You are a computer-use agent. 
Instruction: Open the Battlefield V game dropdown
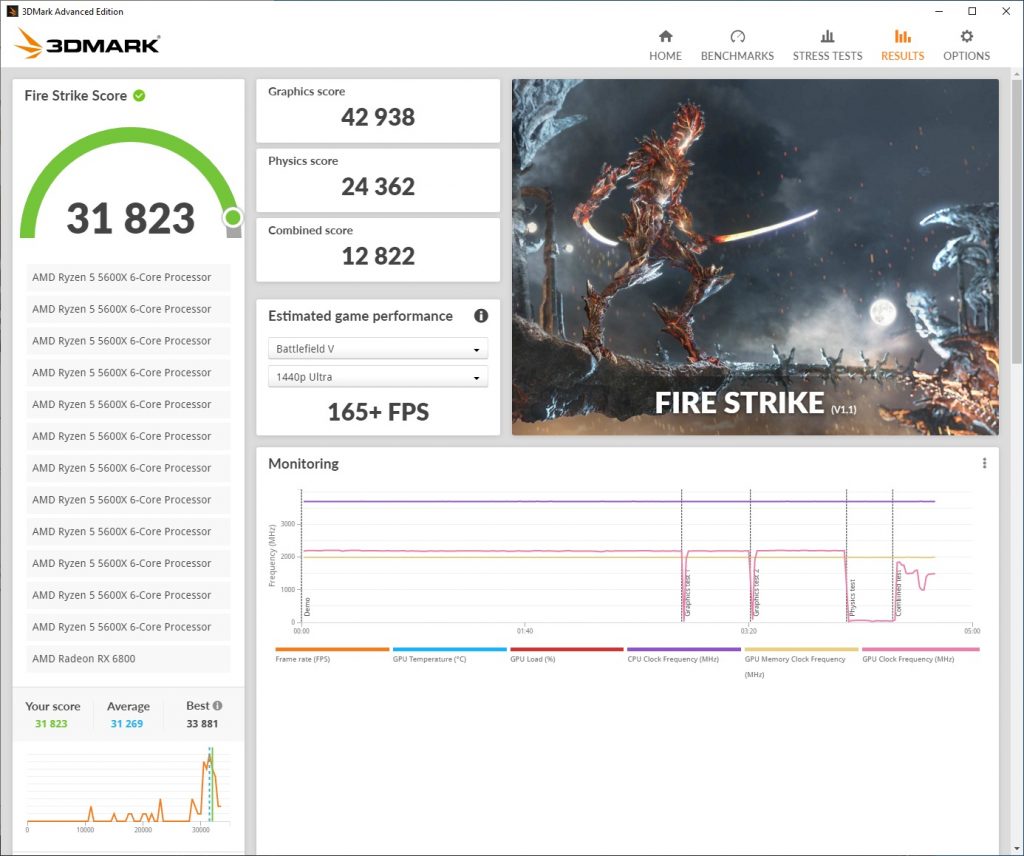pos(378,349)
